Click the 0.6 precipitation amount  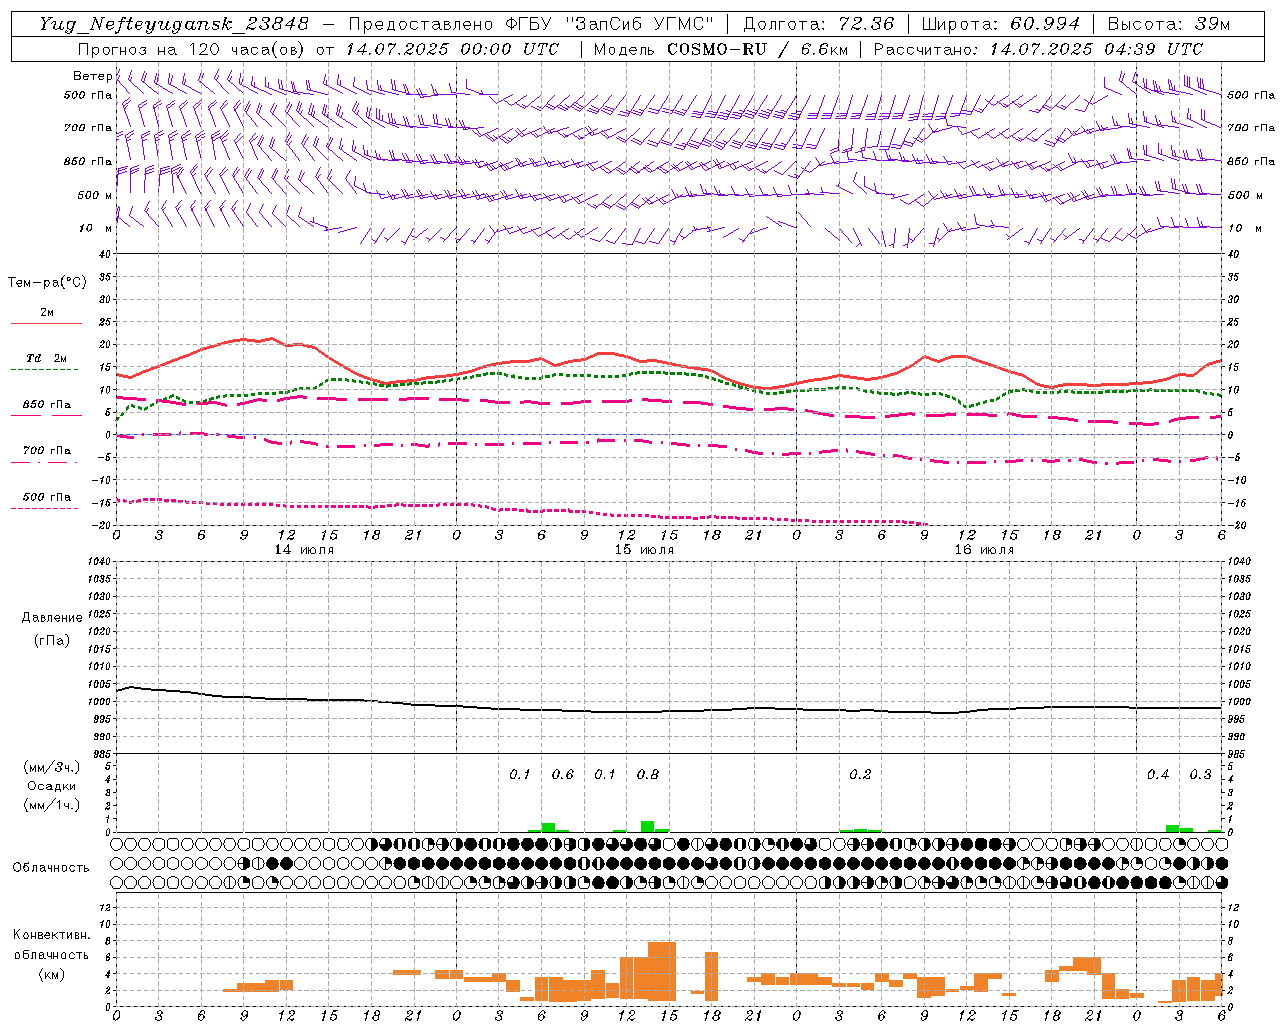(x=563, y=774)
